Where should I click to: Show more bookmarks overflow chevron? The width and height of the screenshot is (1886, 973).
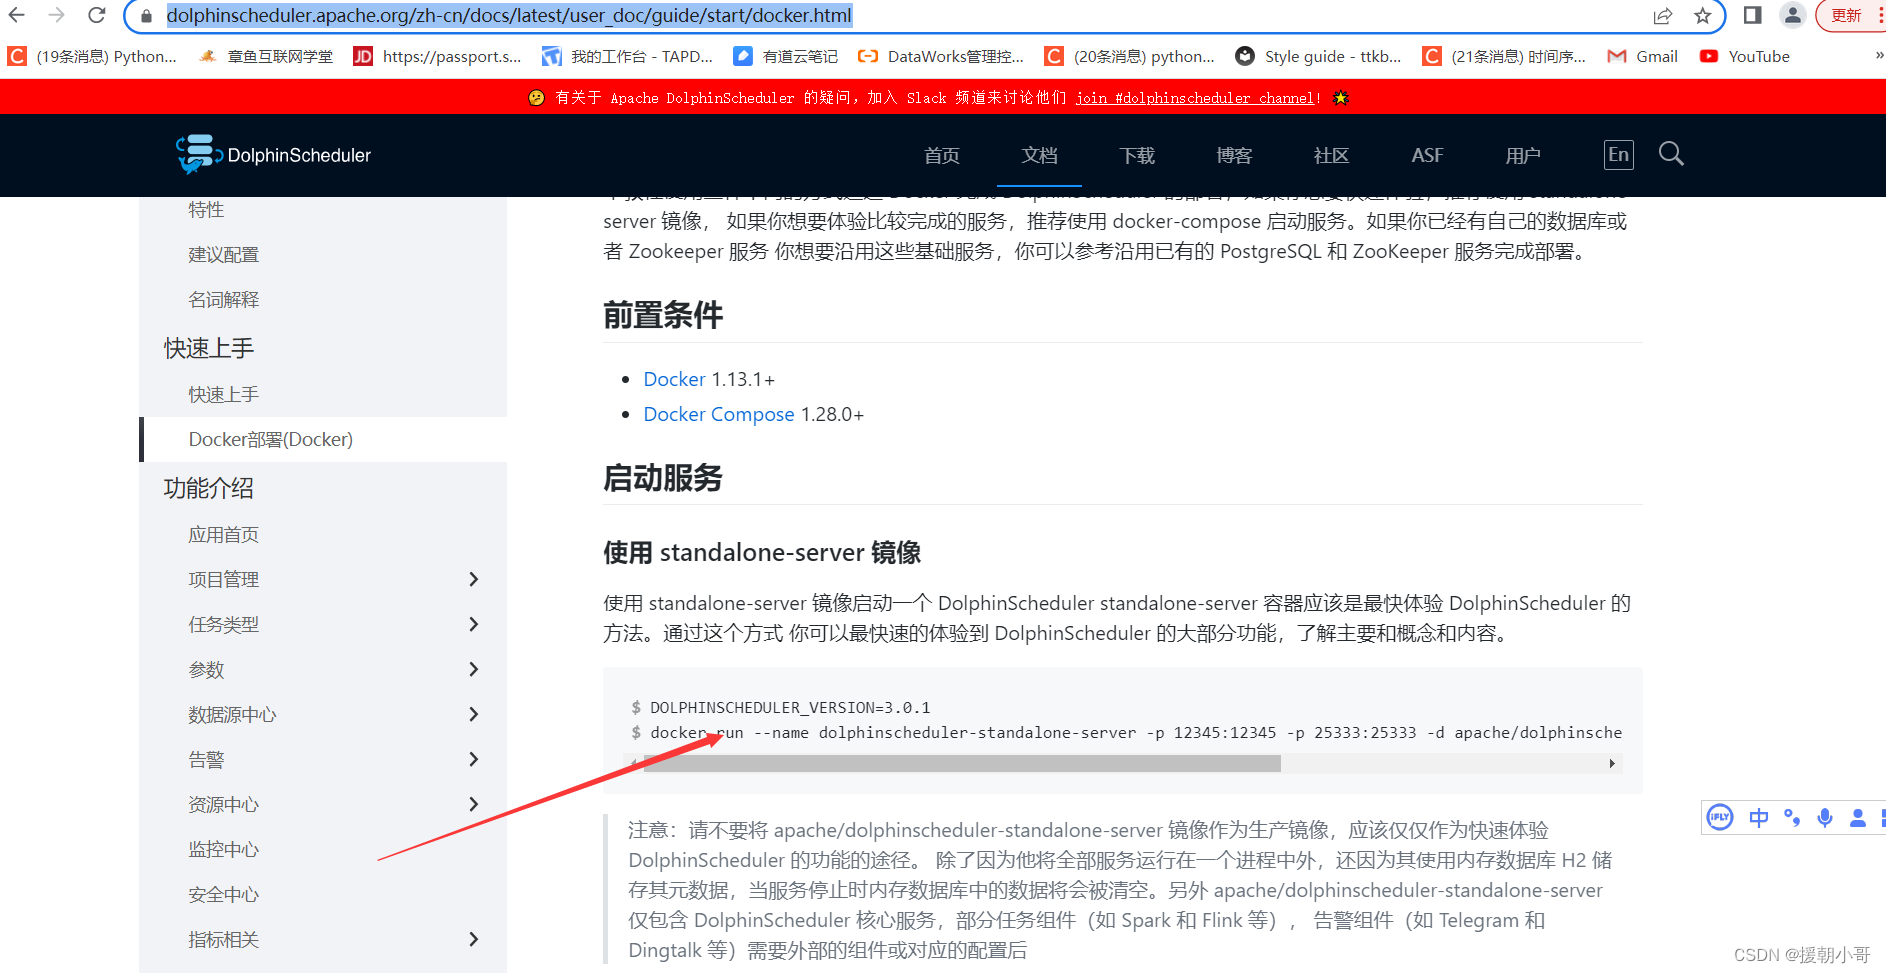1878,56
